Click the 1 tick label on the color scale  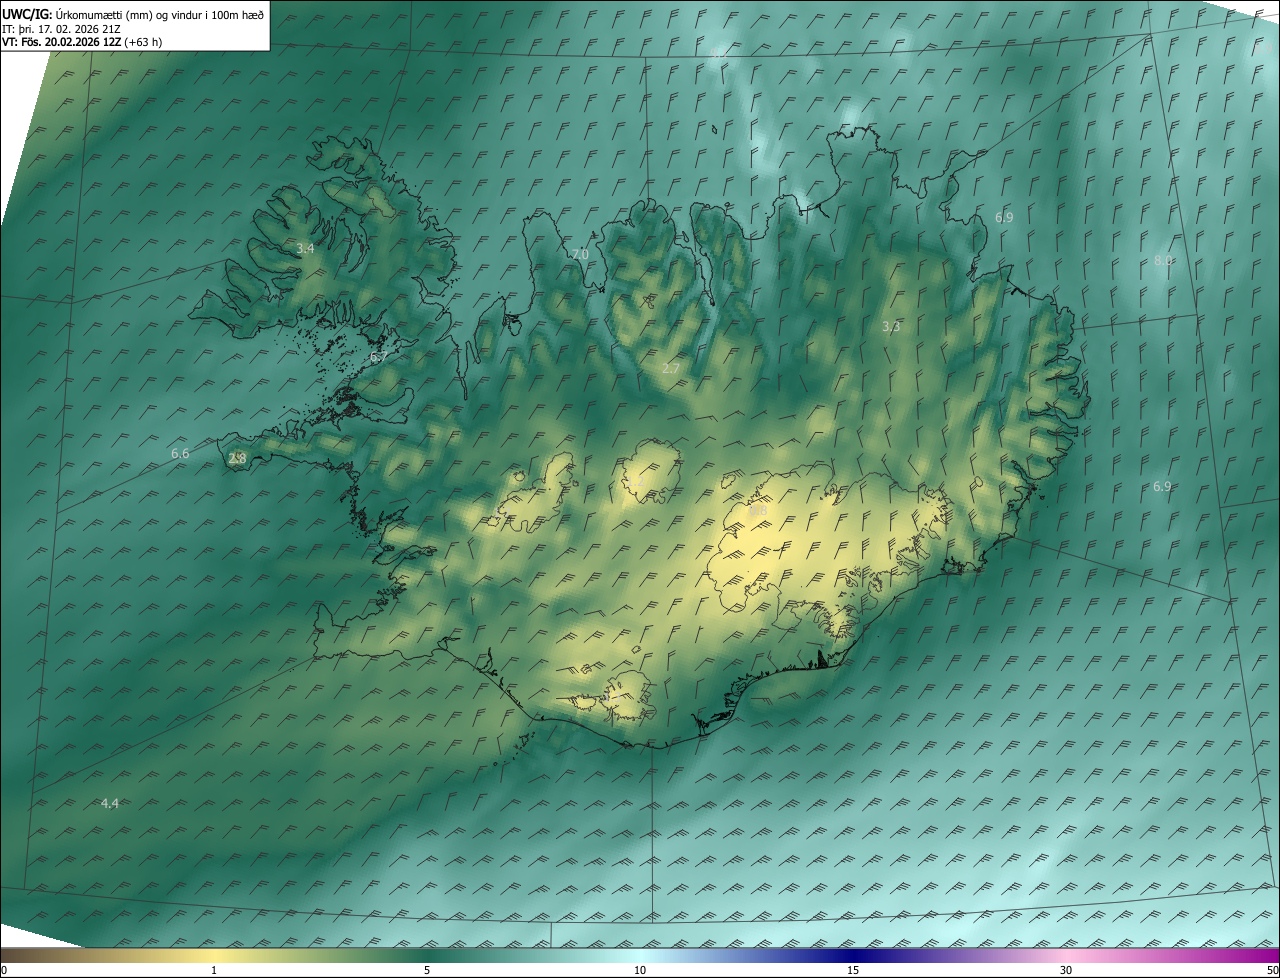(214, 971)
